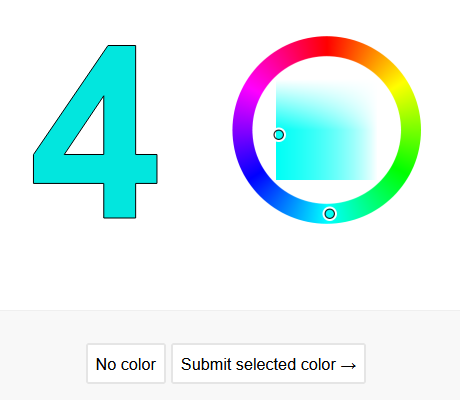Pick red at the top of the hue ring
This screenshot has height=400, width=460.
click(327, 46)
